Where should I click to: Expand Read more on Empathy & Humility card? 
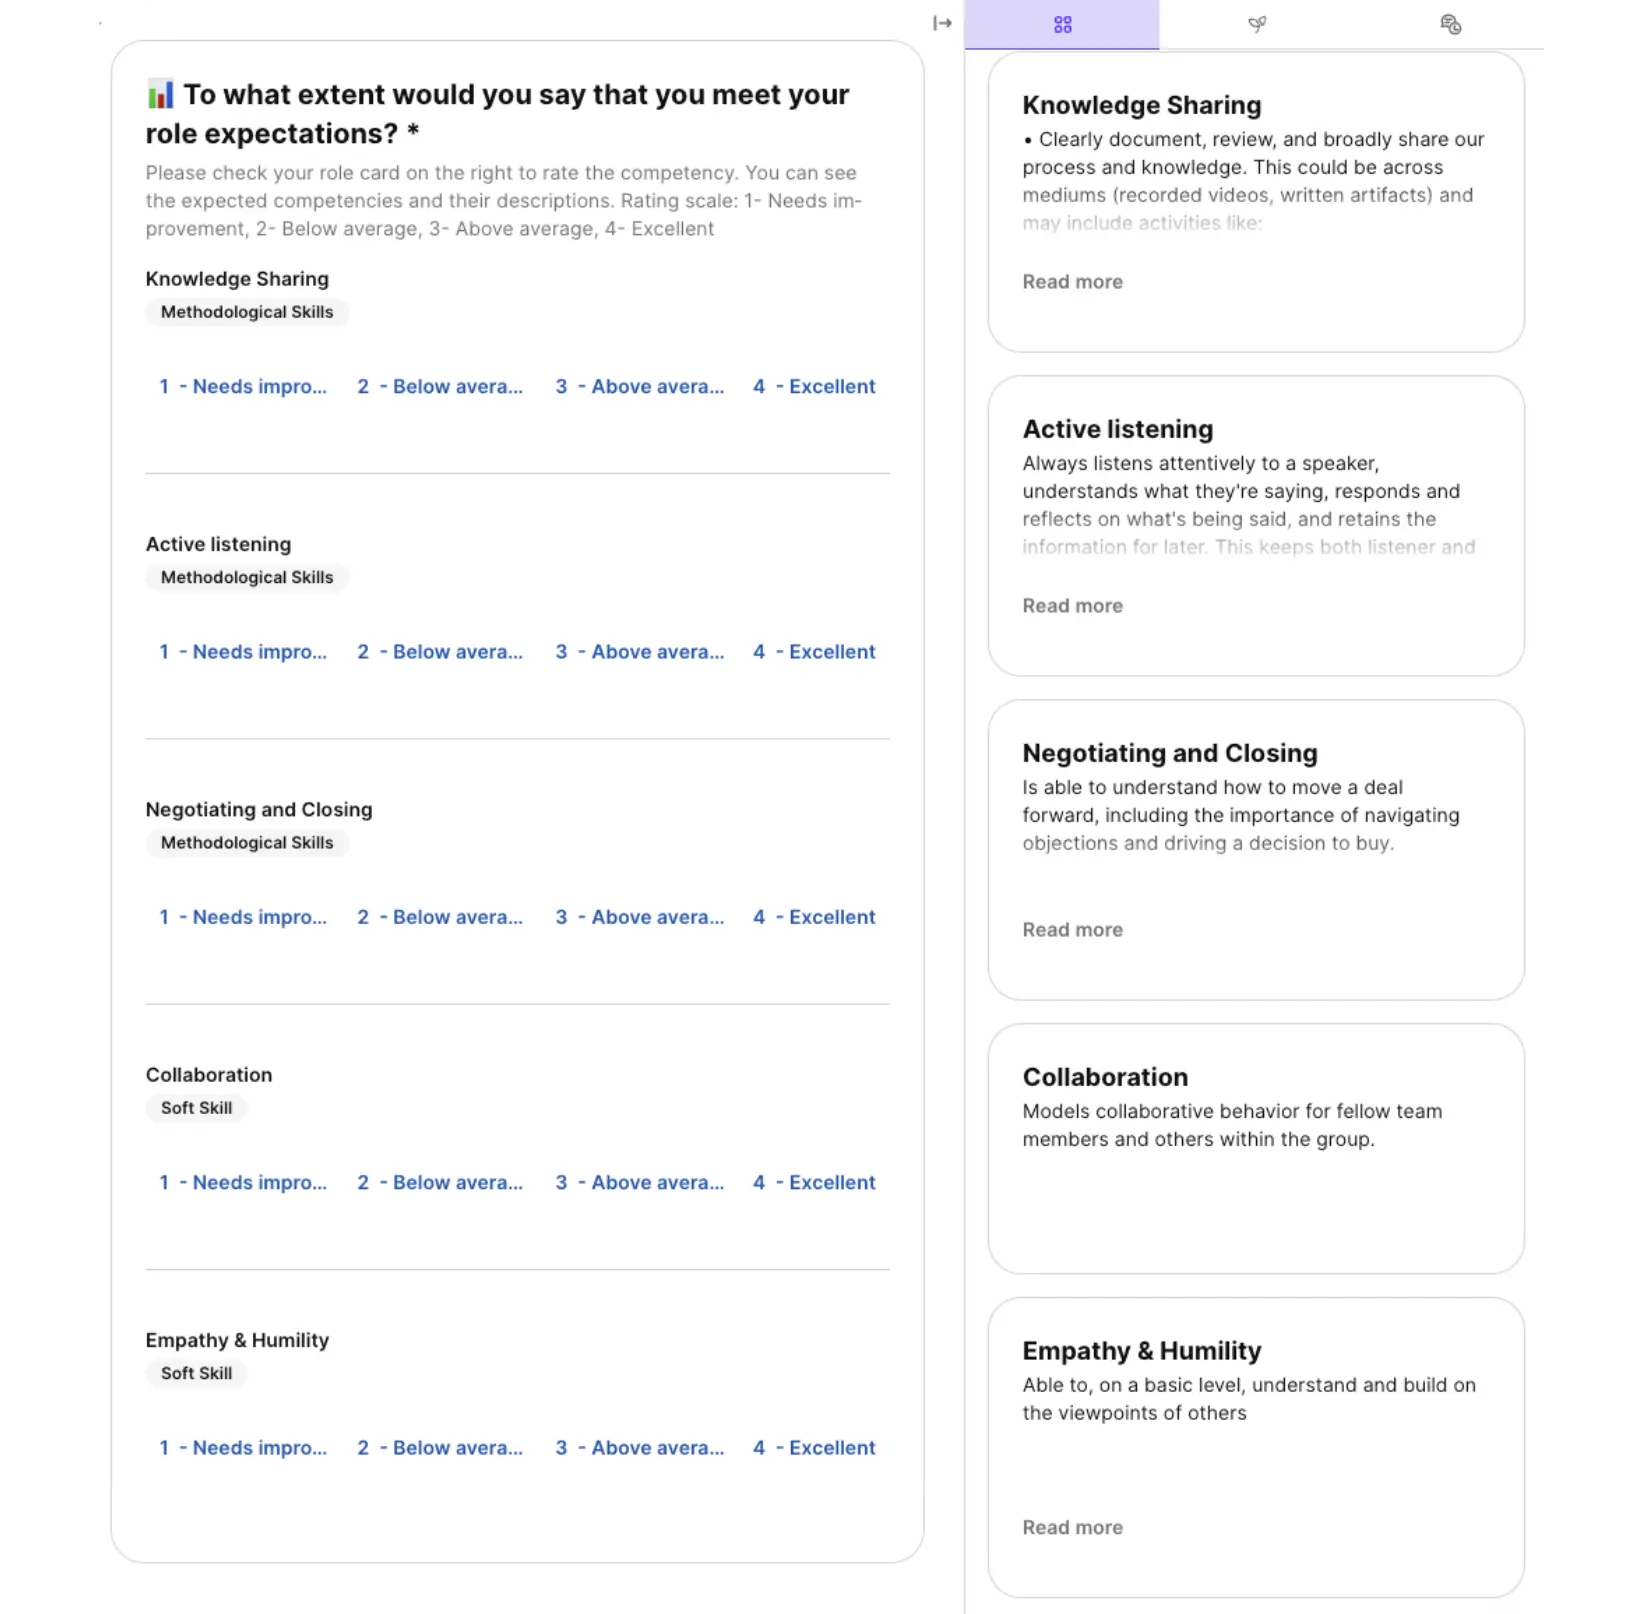1072,1527
